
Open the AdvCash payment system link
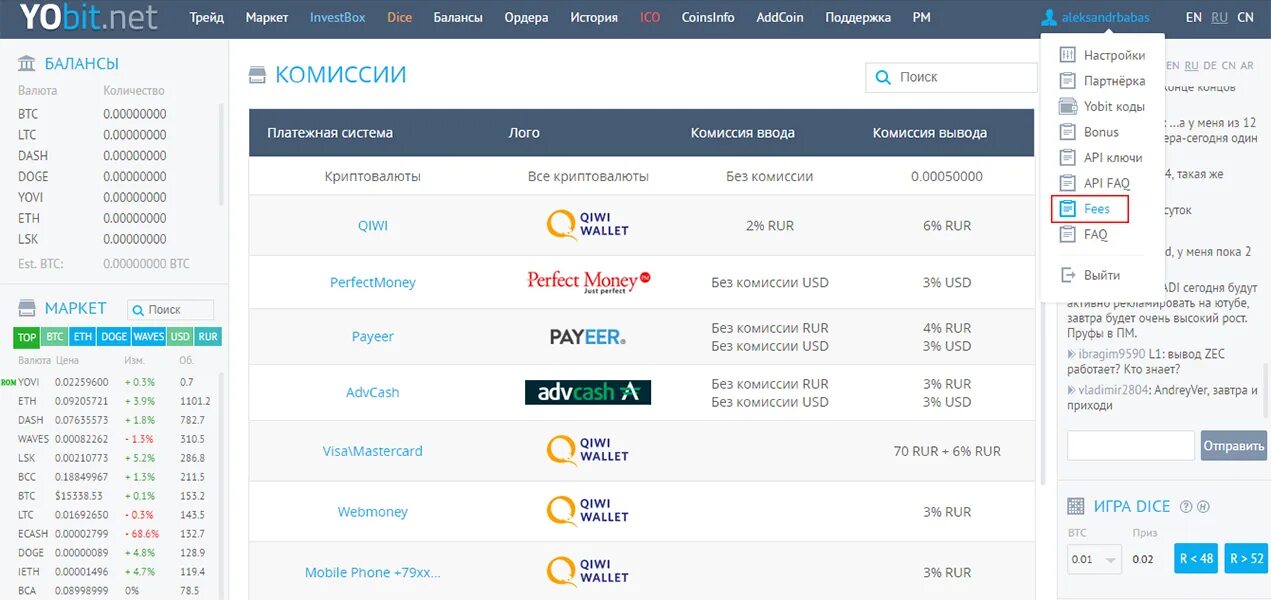(x=372, y=392)
